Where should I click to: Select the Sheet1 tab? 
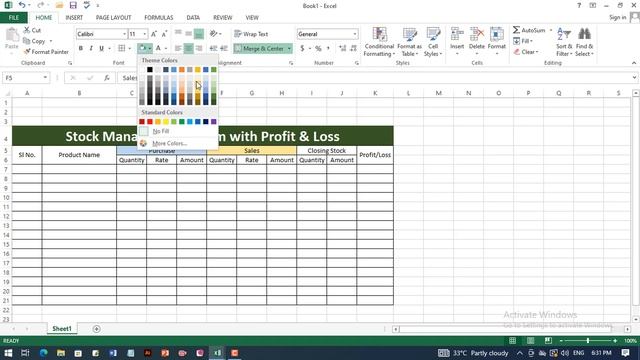click(x=62, y=329)
